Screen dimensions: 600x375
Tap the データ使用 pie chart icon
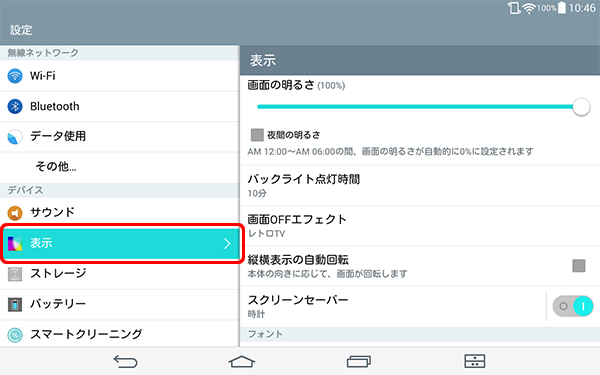pos(15,137)
